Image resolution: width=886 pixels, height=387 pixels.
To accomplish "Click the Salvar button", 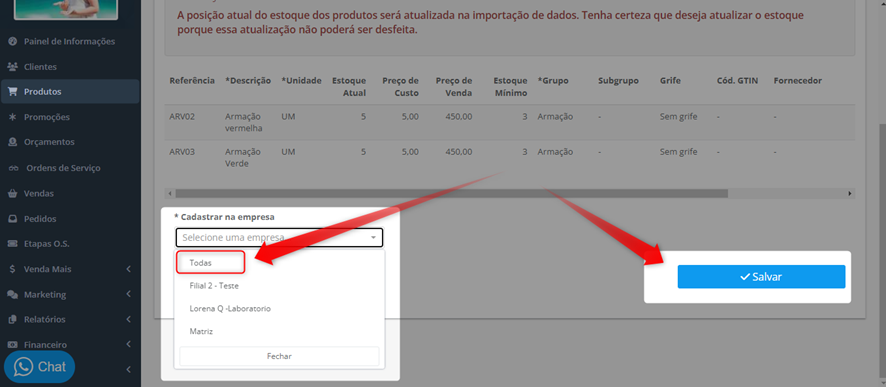I will [761, 277].
